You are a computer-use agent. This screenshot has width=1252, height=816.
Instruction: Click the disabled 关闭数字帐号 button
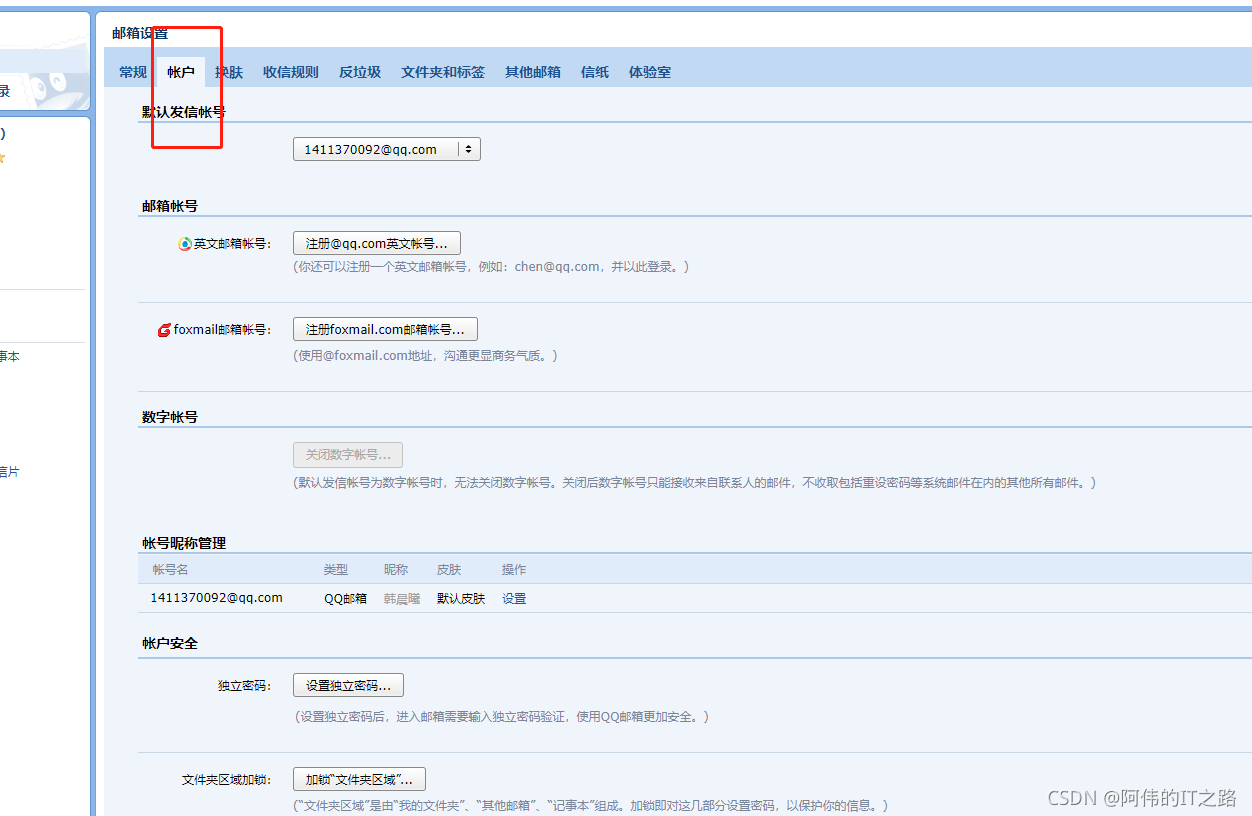[x=348, y=455]
